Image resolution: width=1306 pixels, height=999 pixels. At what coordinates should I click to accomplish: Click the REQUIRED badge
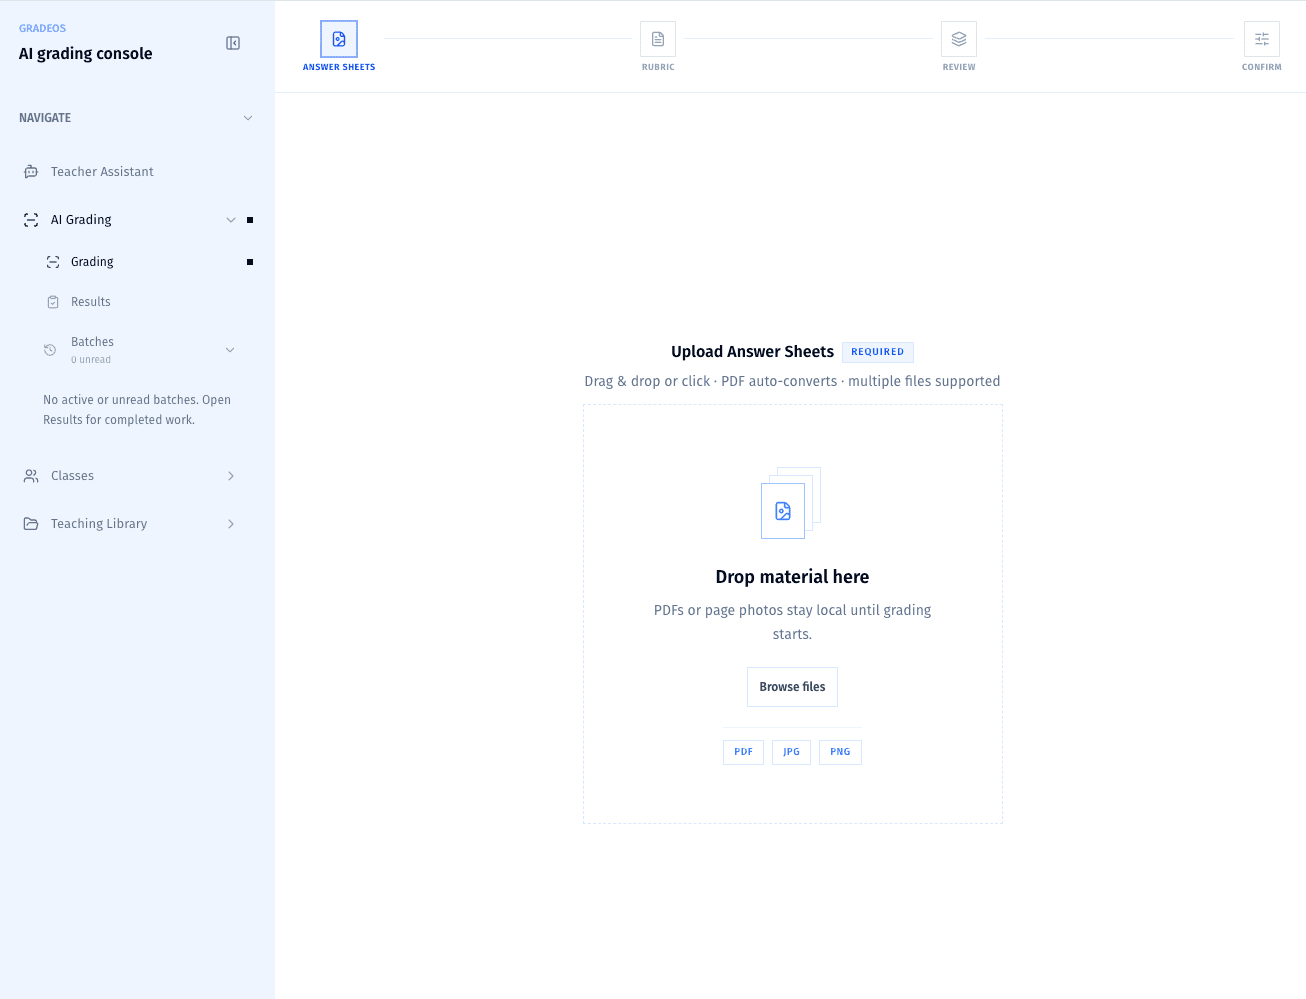coord(878,352)
